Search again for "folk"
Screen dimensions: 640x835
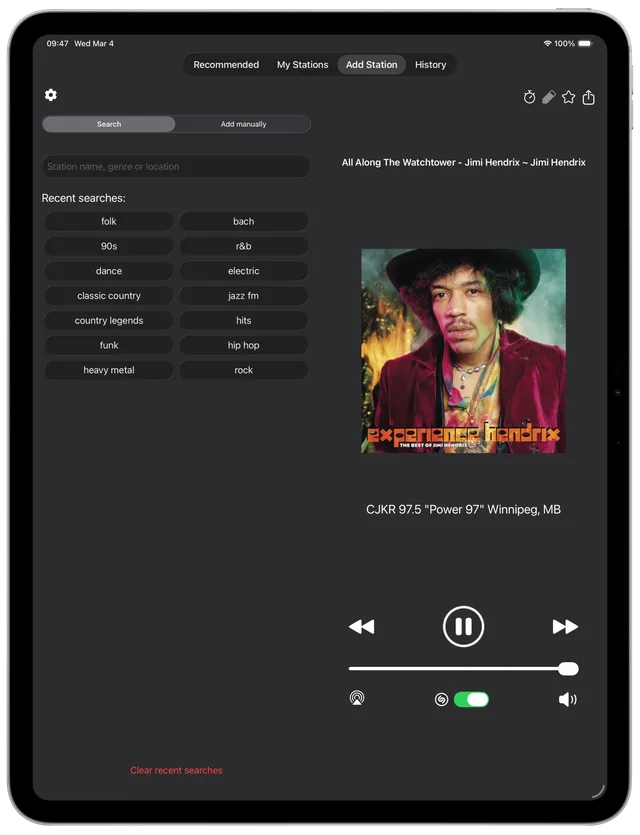pyautogui.click(x=109, y=222)
